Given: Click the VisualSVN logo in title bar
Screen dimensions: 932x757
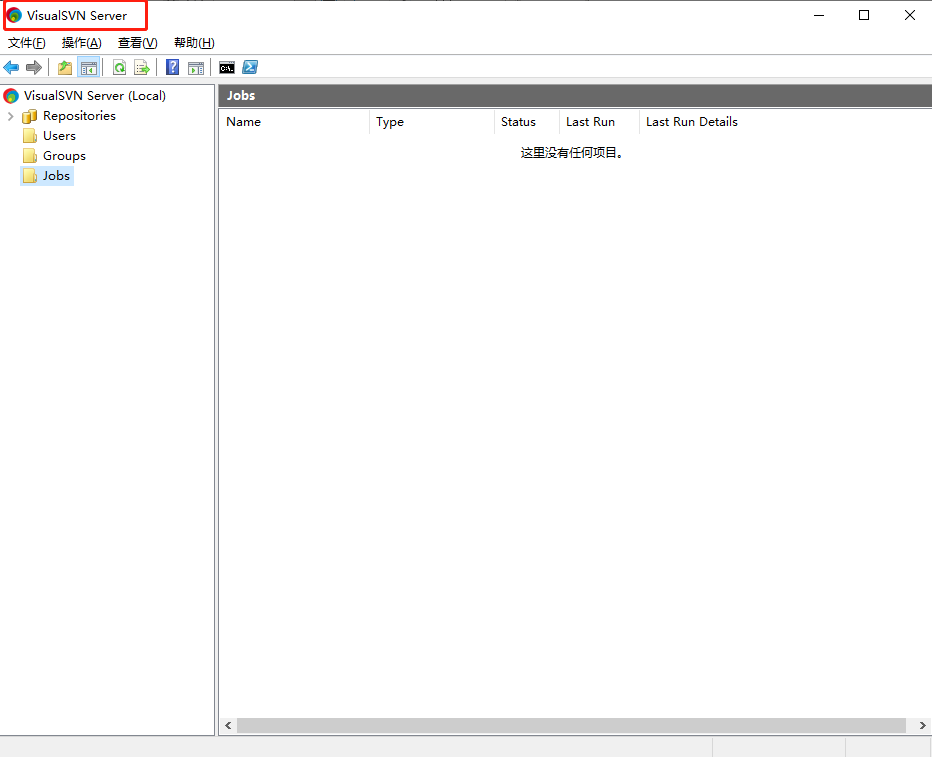Looking at the screenshot, I should 15,15.
